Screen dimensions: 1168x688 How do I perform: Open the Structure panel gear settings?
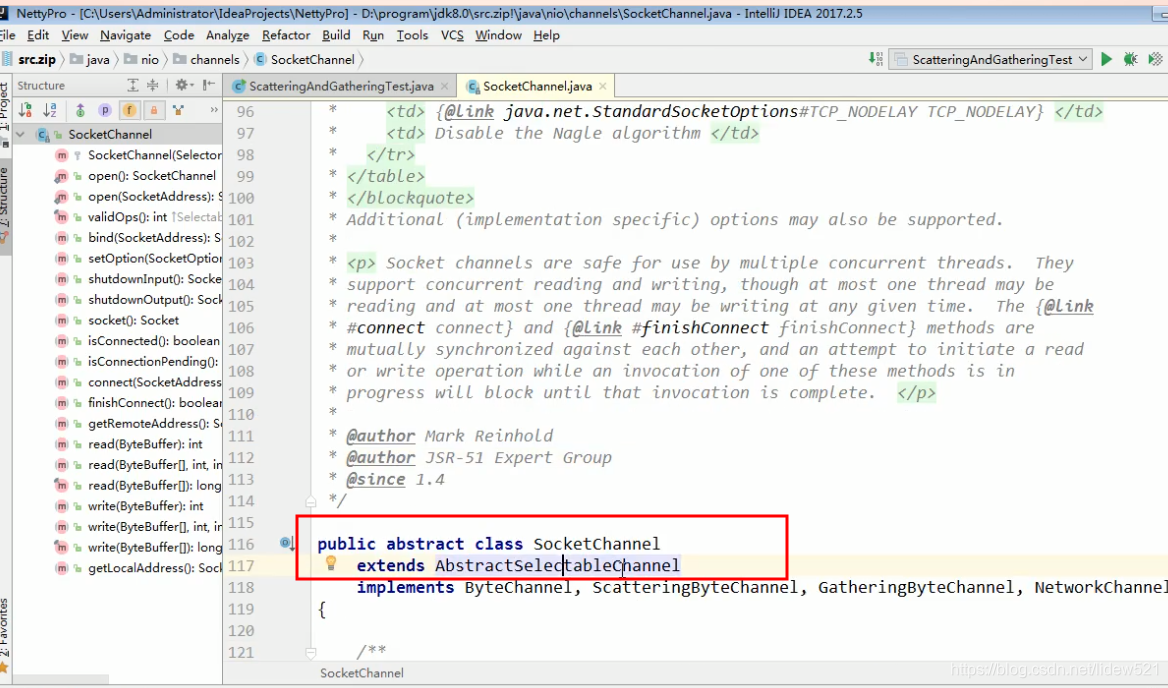coord(183,85)
